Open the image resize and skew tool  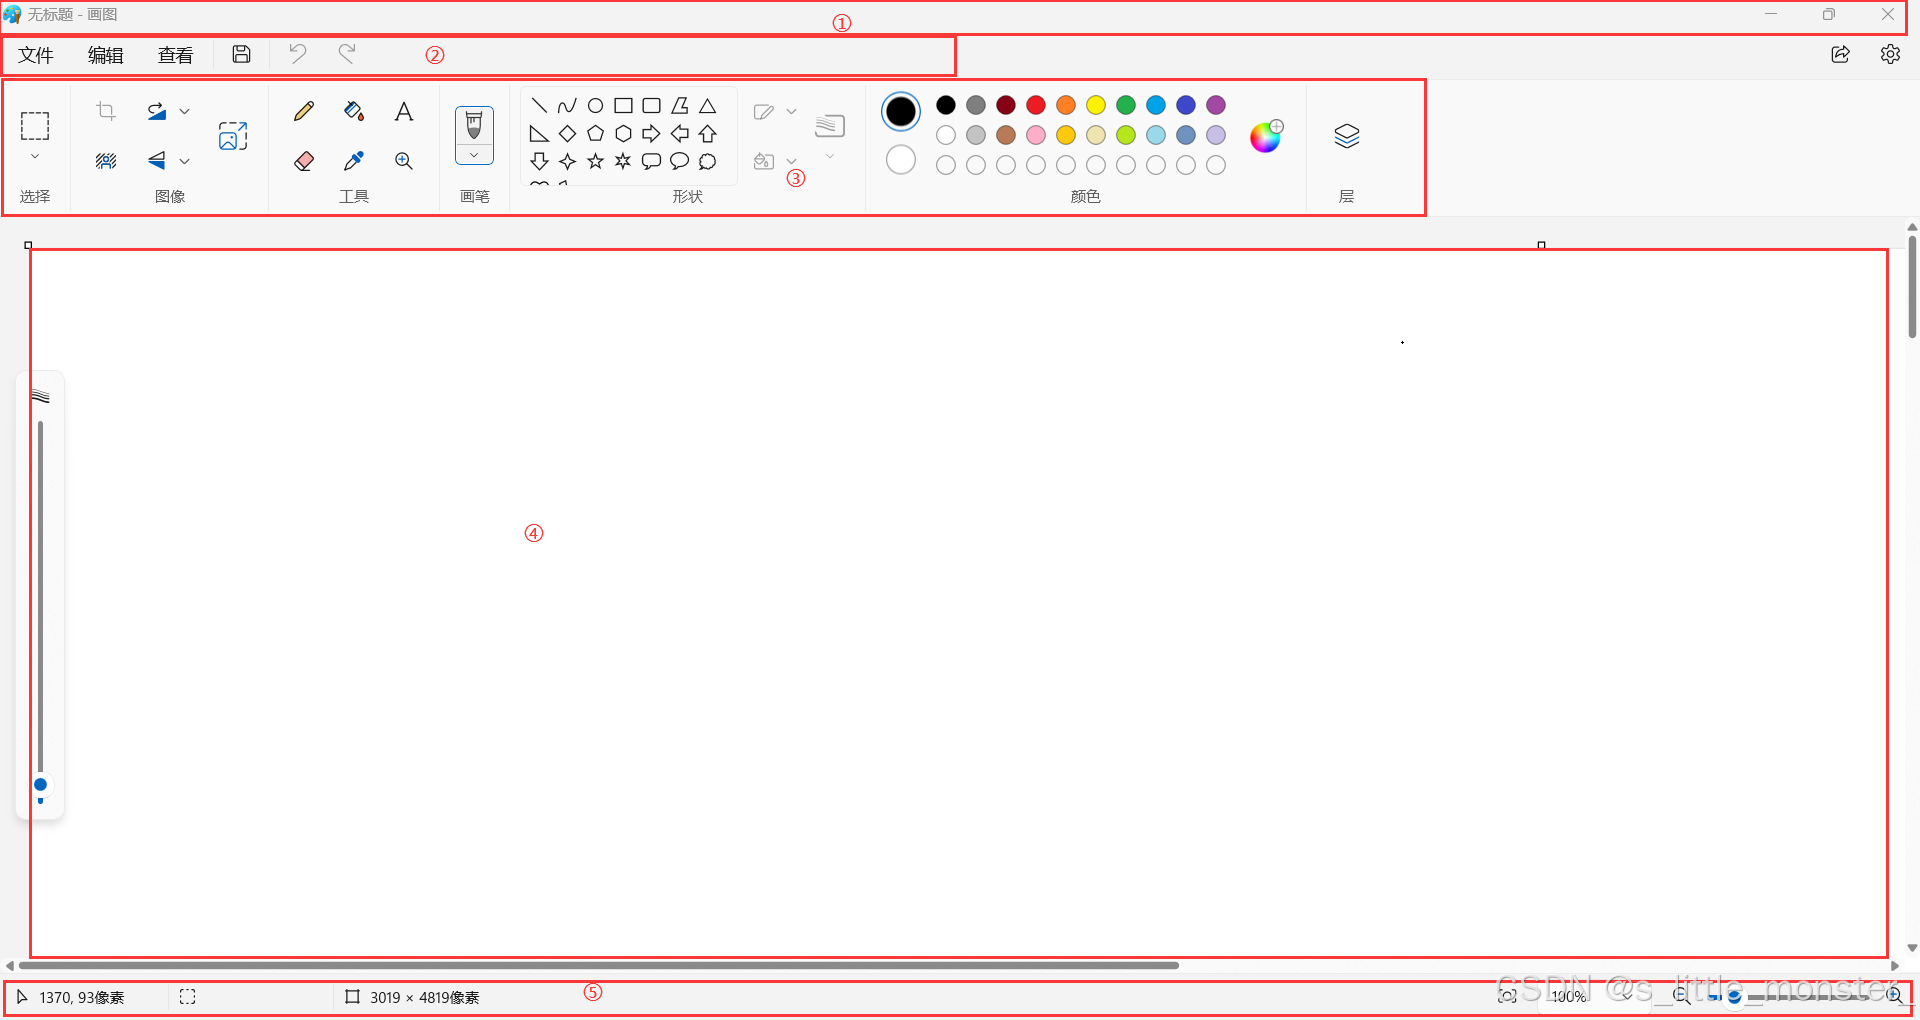233,135
